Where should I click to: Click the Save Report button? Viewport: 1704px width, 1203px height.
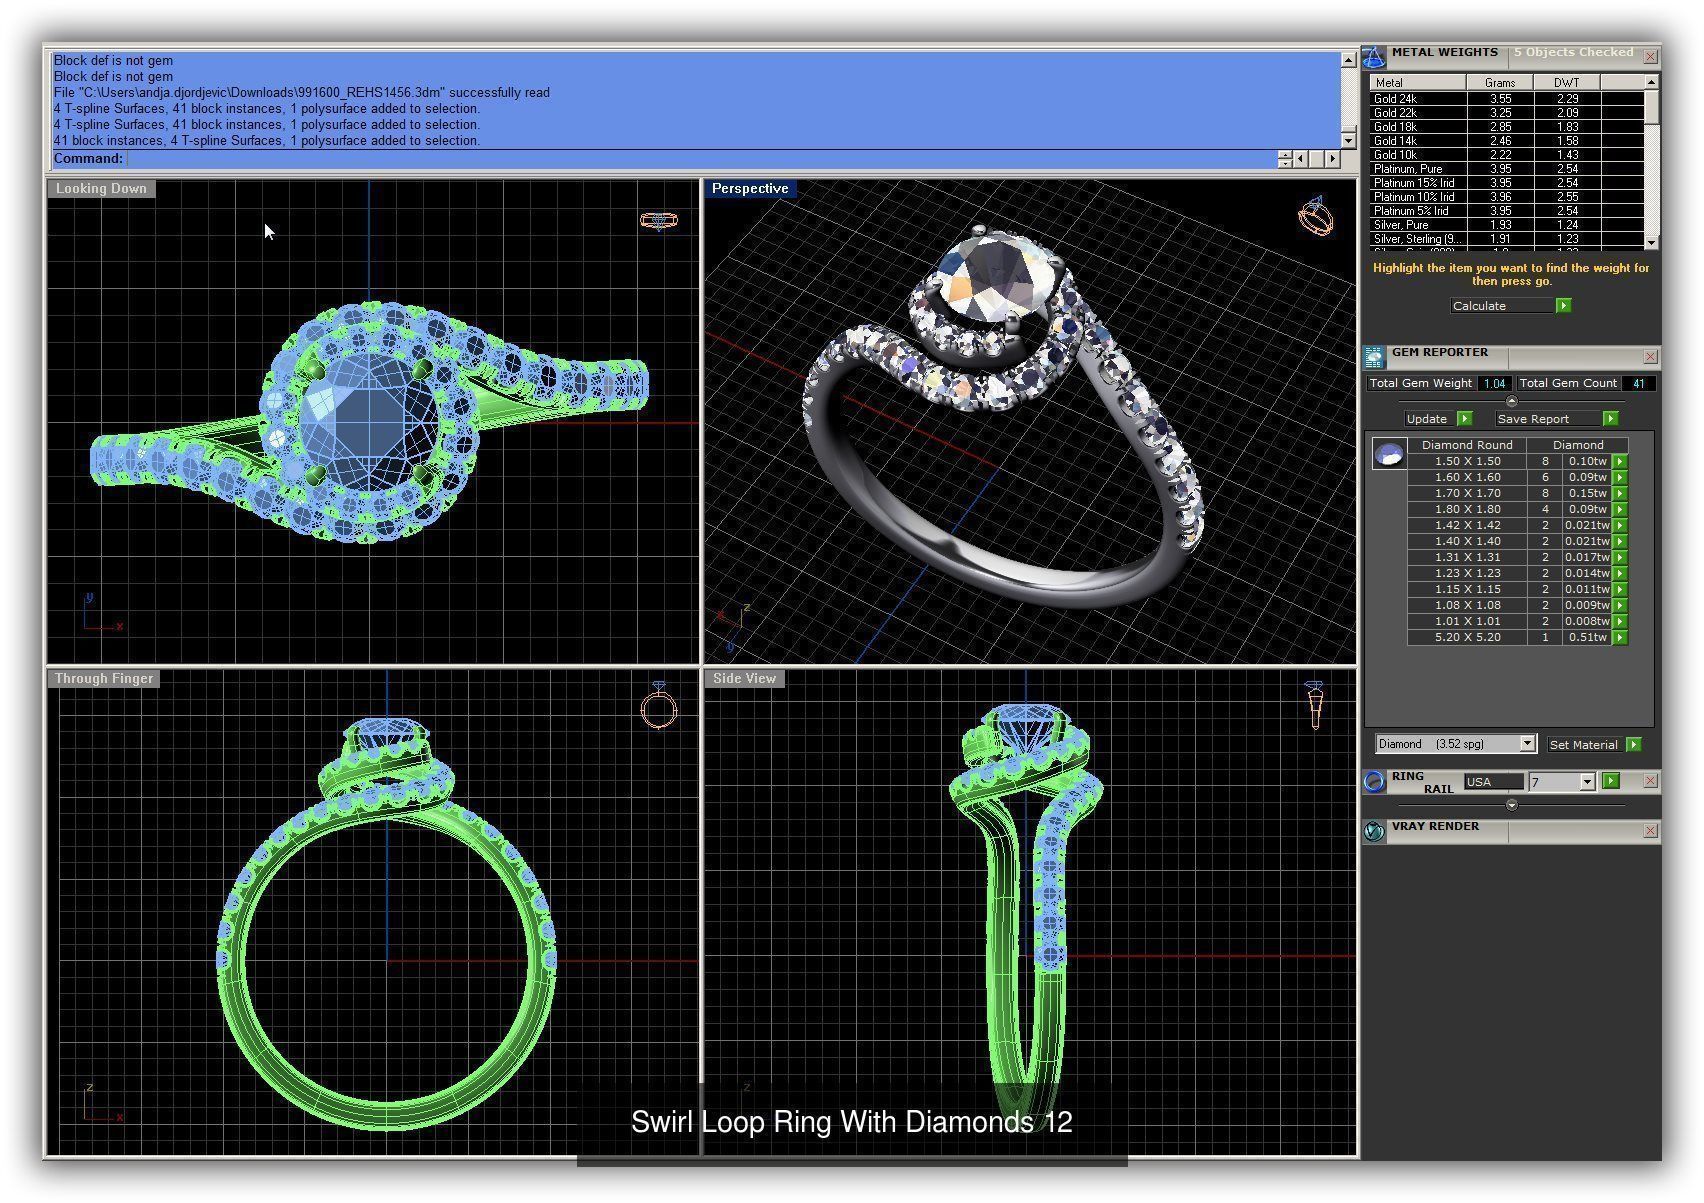(1548, 419)
